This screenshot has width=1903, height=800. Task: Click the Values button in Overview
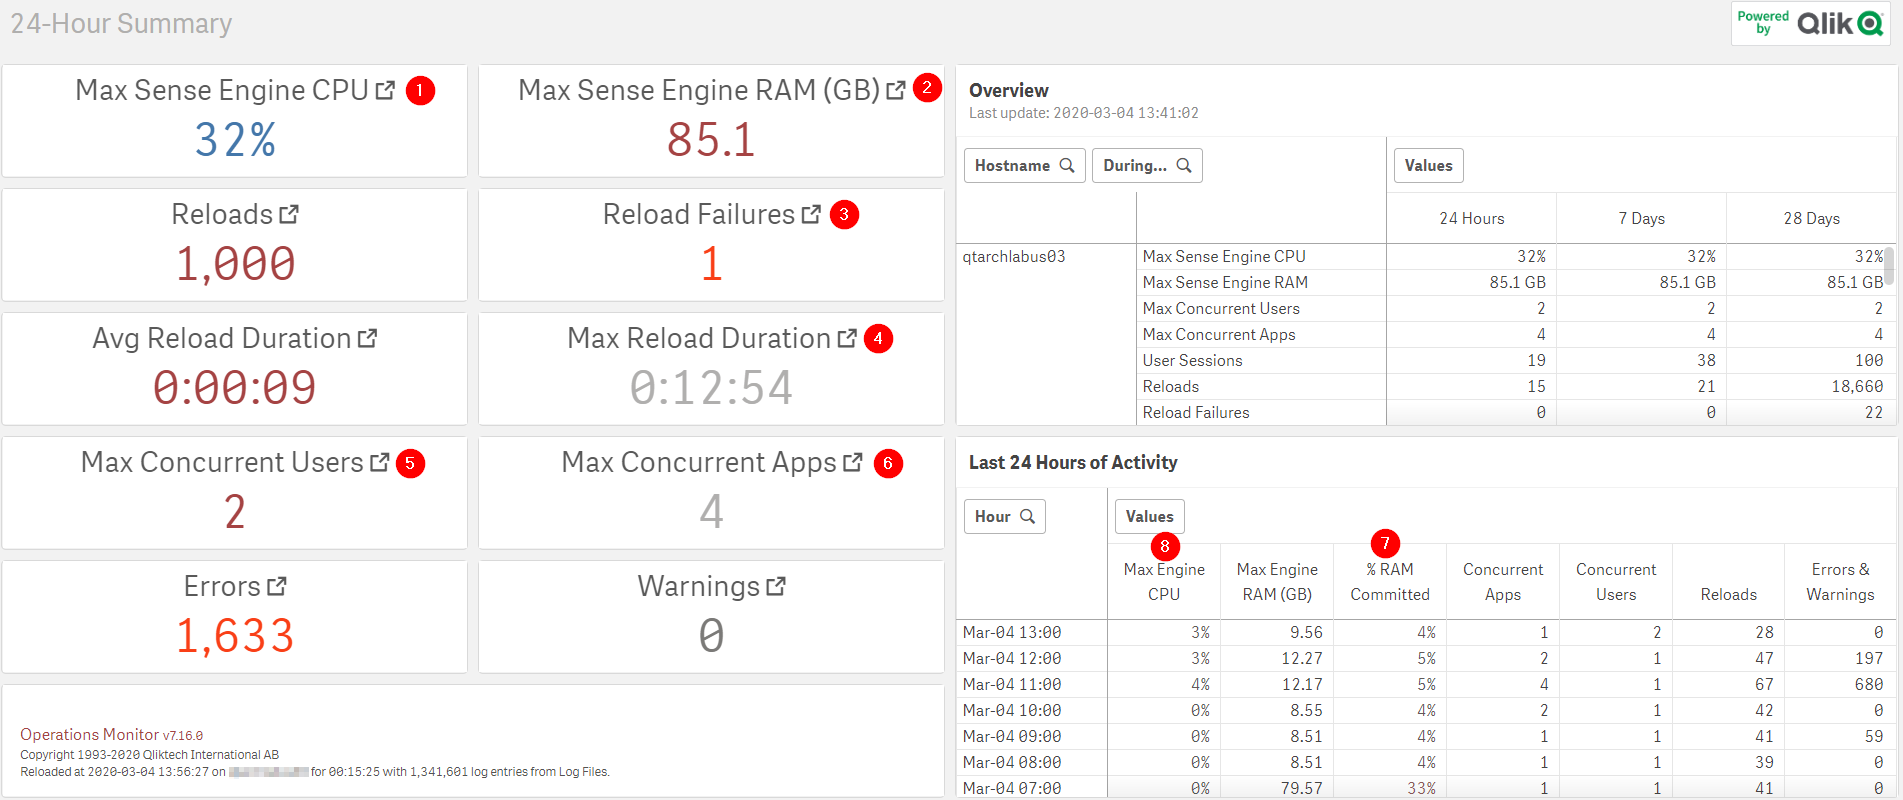click(x=1428, y=166)
